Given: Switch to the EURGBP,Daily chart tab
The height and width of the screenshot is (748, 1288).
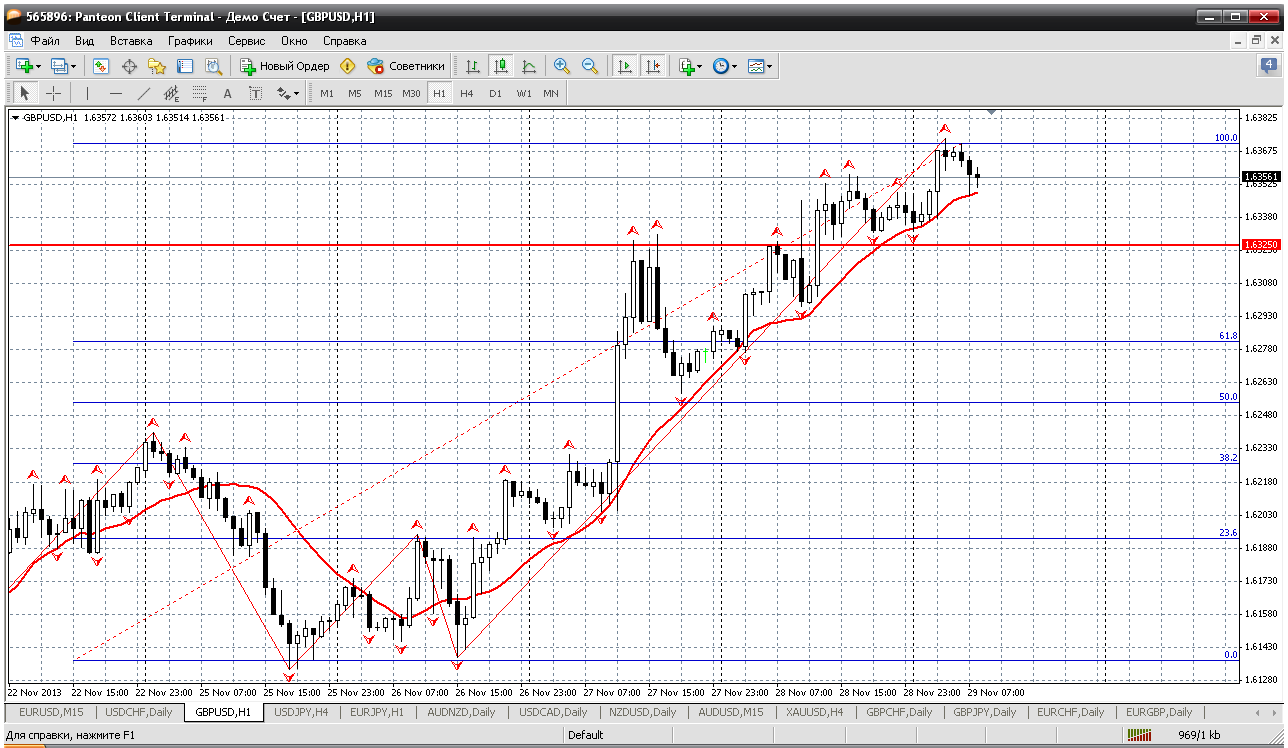Looking at the screenshot, I should coord(1158,712).
